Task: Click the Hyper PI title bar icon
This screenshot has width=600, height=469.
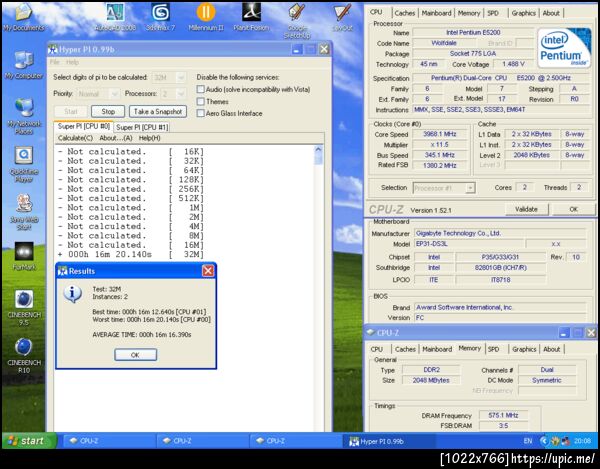Action: click(x=53, y=49)
